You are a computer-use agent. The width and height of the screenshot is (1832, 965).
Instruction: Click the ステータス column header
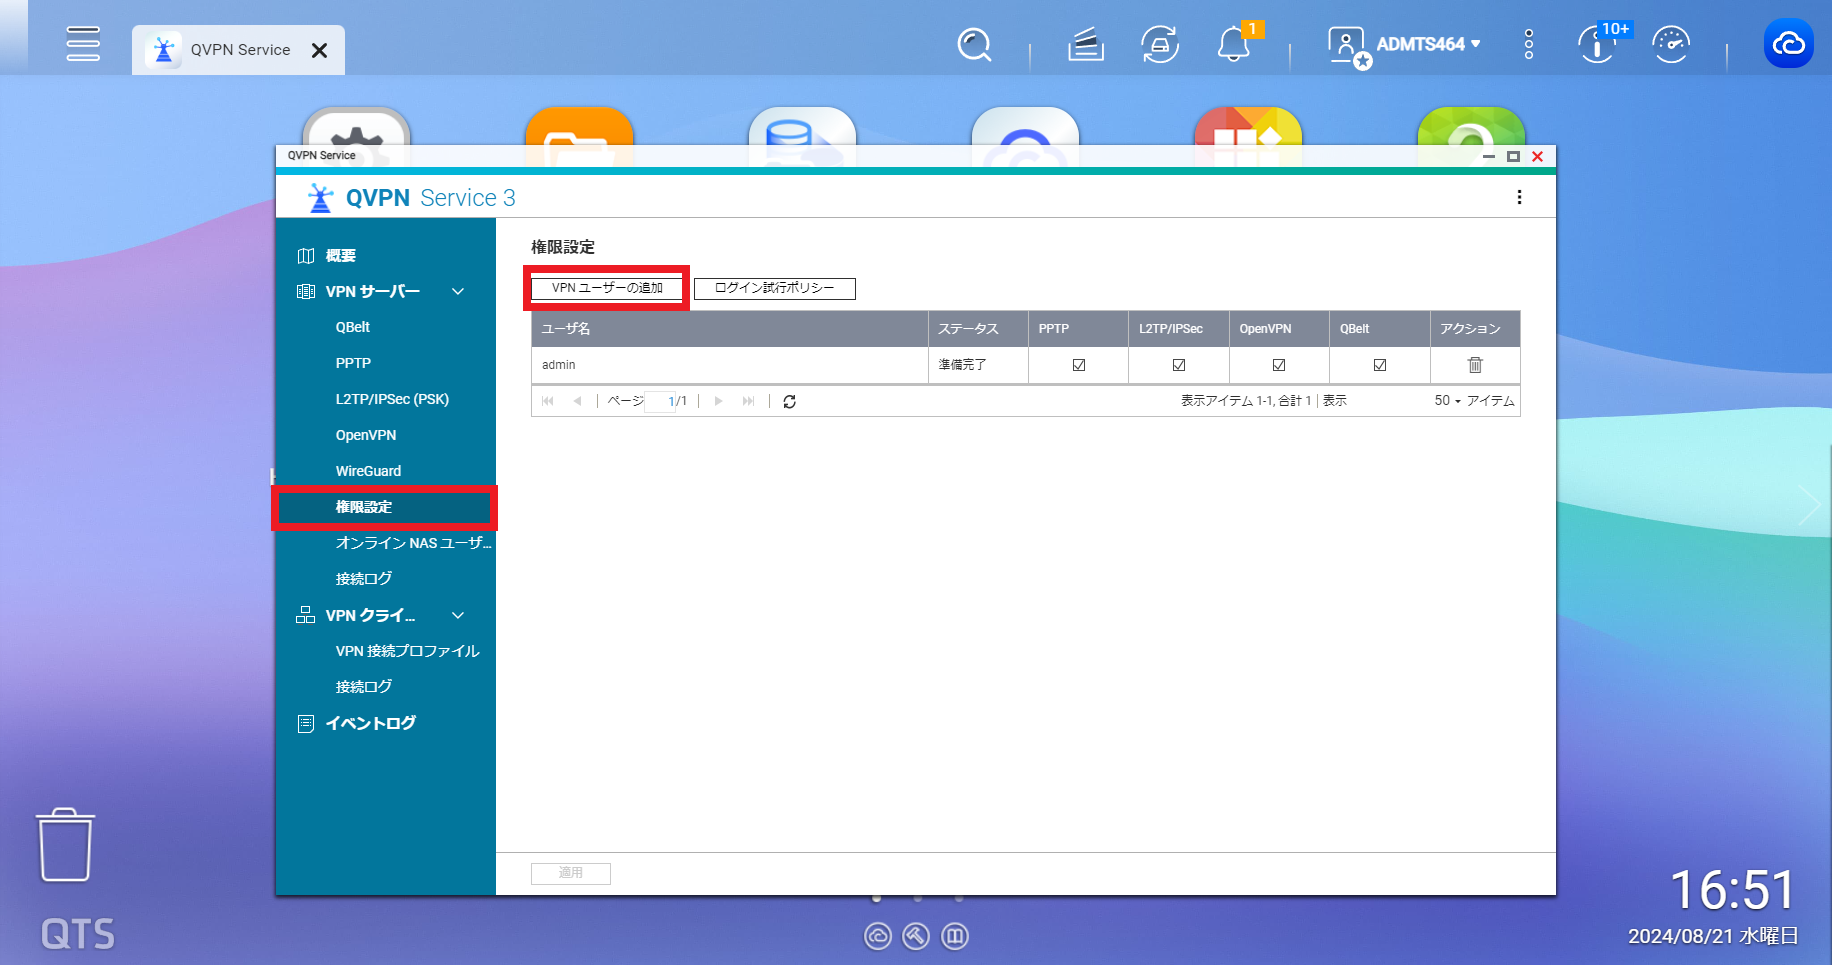(978, 329)
